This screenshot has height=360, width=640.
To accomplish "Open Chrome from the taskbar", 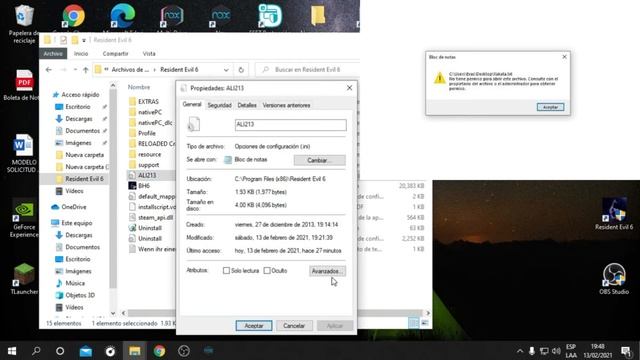I will click(x=160, y=351).
